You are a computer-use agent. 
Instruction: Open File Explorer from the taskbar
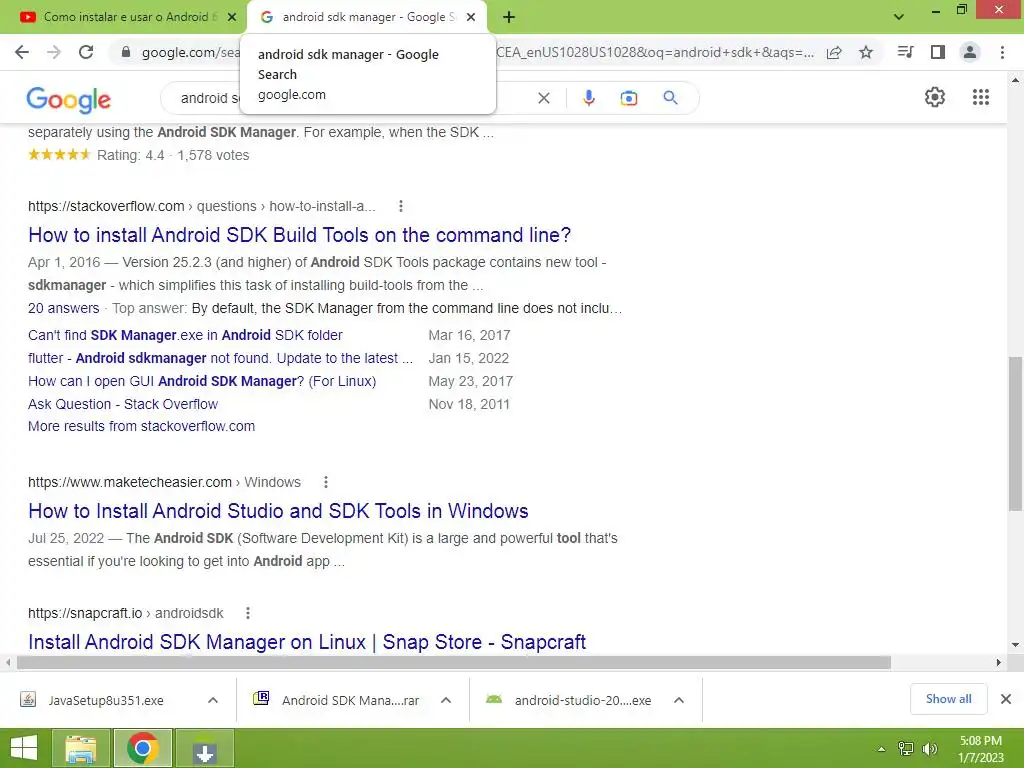click(81, 748)
